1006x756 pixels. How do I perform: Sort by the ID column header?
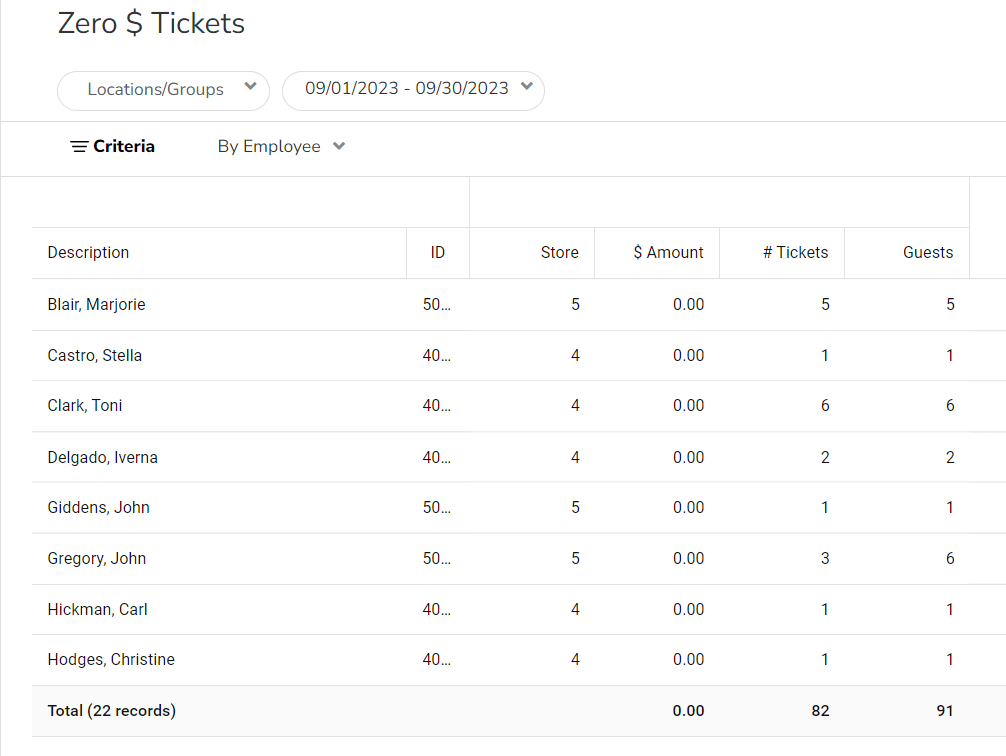point(437,253)
